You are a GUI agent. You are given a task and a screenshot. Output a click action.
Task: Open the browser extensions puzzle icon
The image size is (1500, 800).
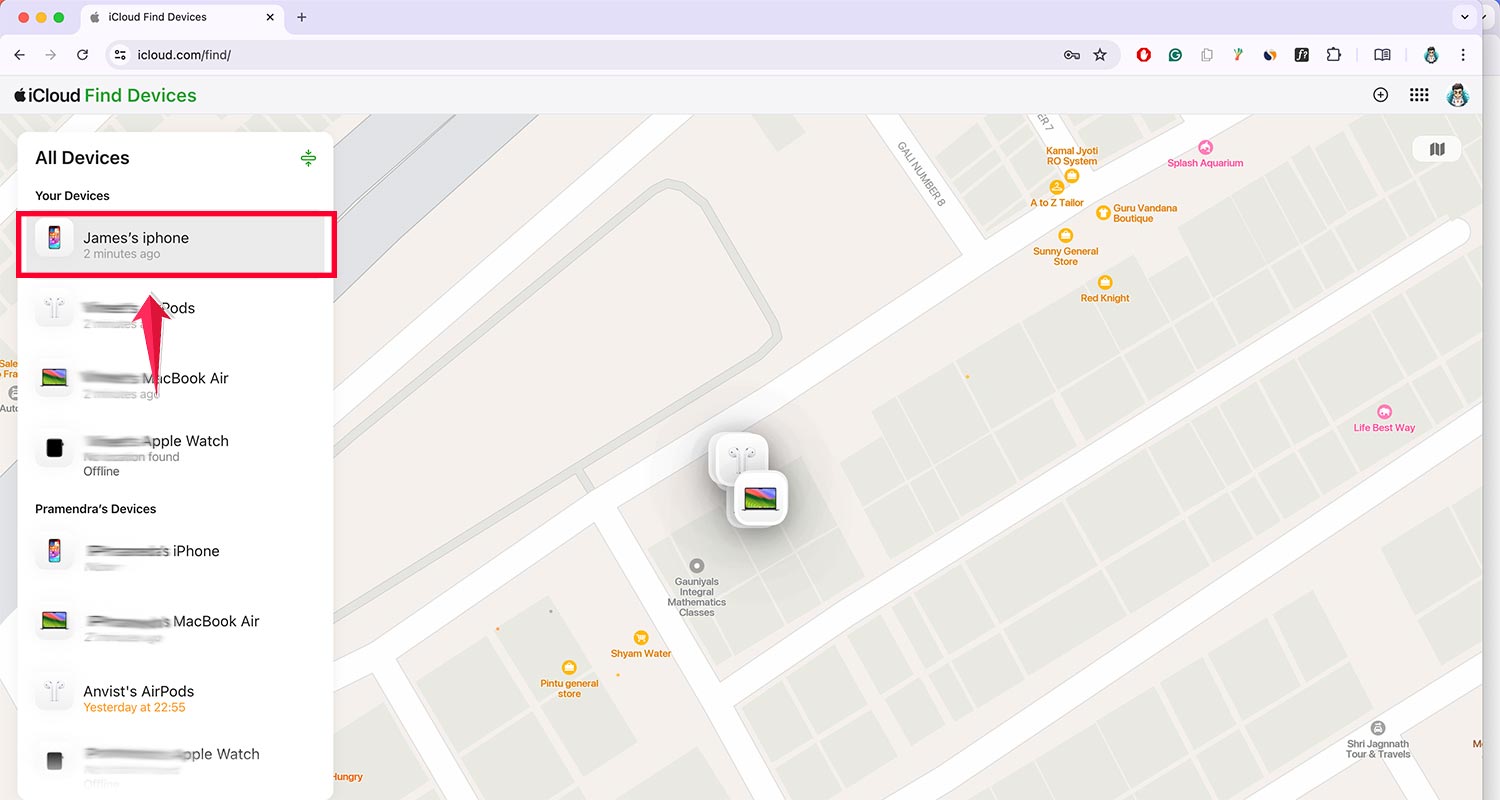tap(1333, 55)
